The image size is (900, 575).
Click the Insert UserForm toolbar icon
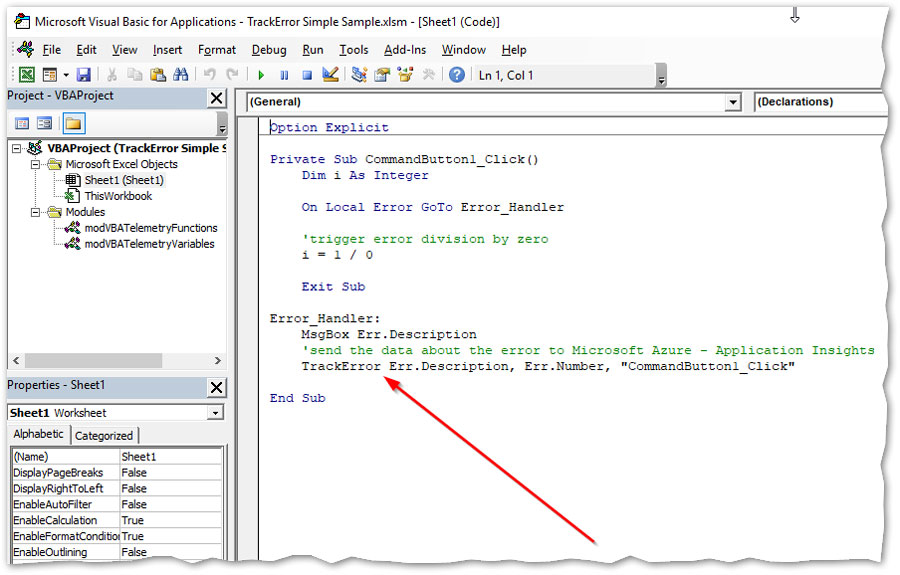[50, 75]
